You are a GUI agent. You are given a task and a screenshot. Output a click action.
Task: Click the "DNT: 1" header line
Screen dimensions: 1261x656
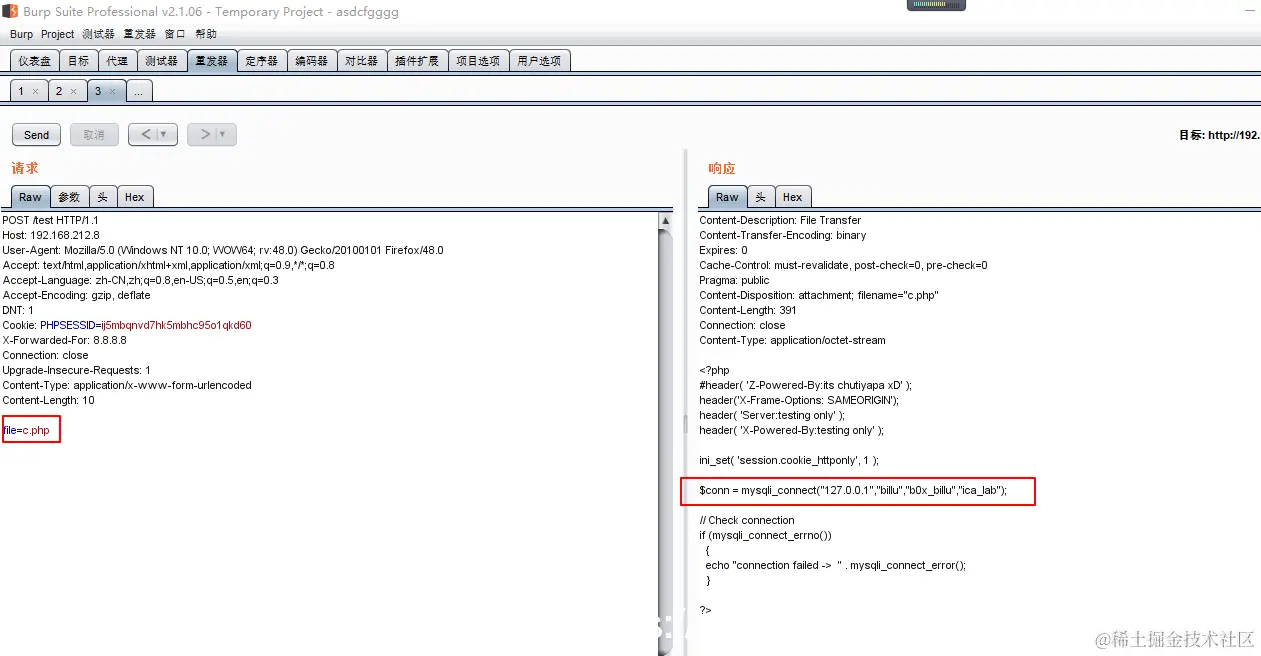click(x=18, y=310)
